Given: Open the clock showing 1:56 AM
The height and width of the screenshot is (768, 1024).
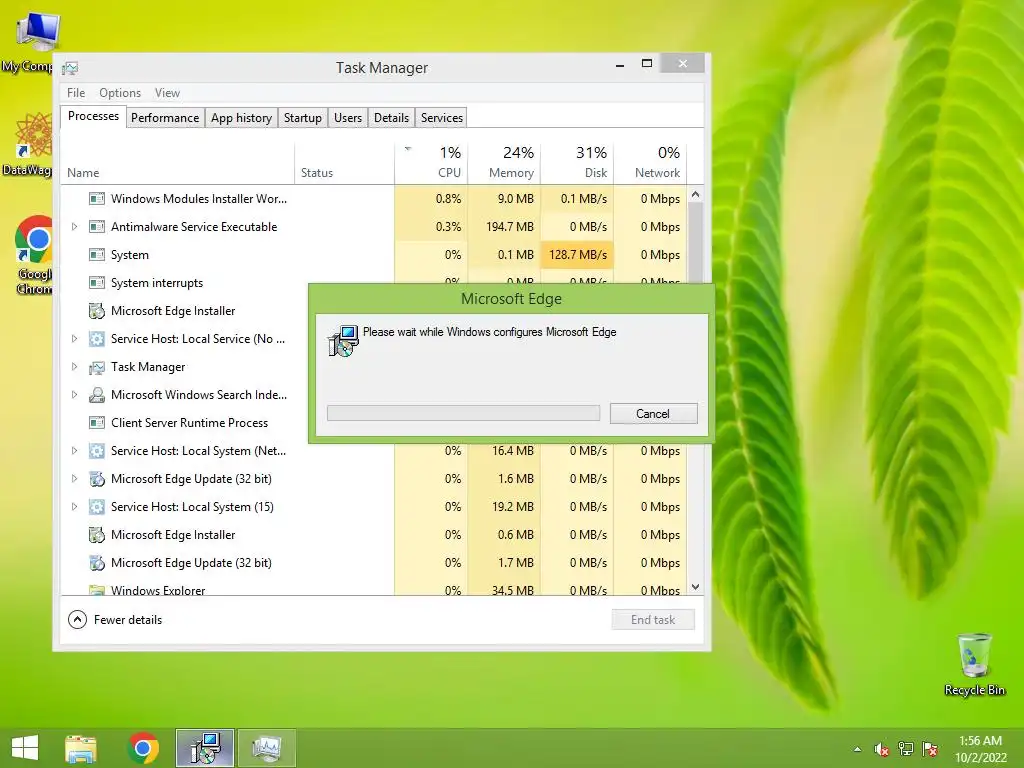Looking at the screenshot, I should (980, 749).
